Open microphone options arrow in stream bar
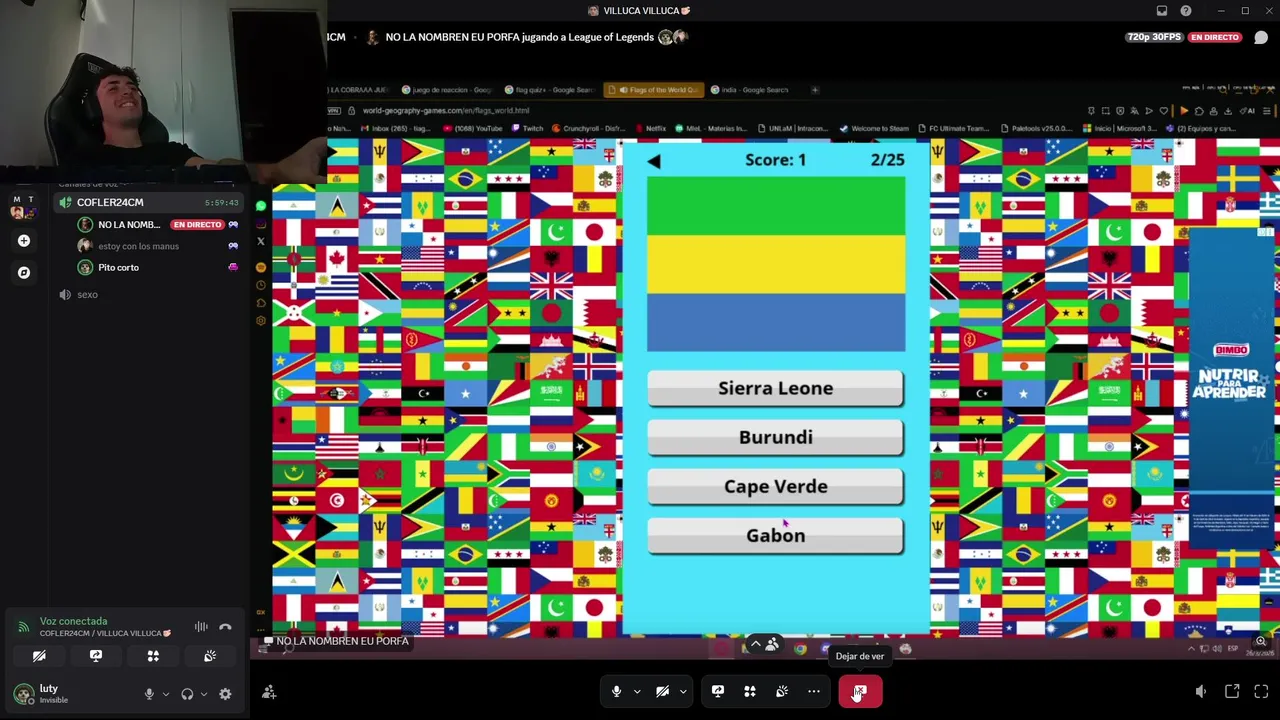Viewport: 1280px width, 720px height. point(636,691)
